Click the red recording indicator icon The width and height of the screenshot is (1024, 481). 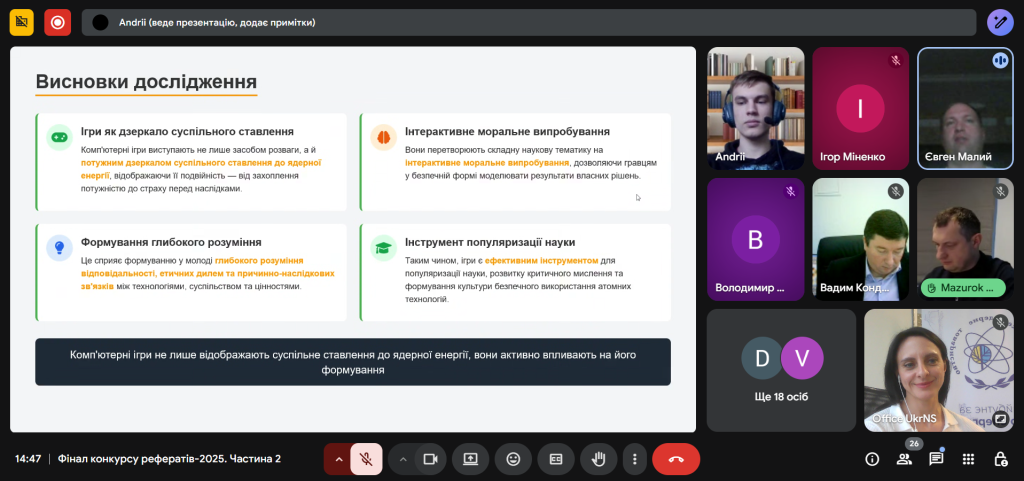point(57,22)
